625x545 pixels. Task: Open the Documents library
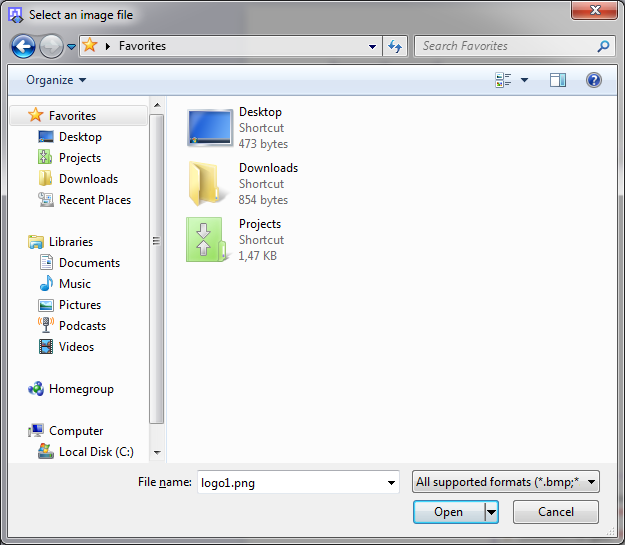89,263
